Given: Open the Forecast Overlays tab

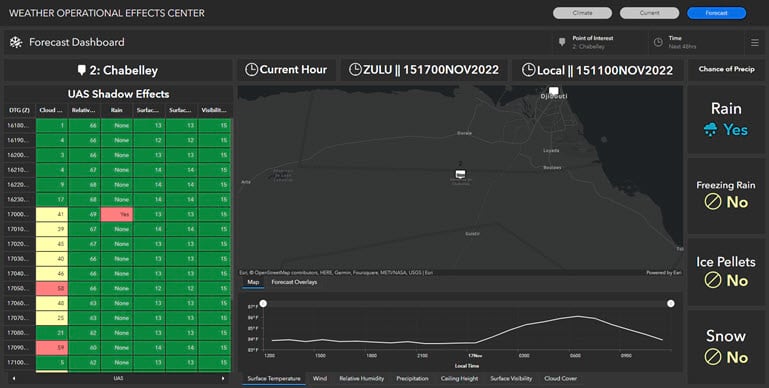Looking at the screenshot, I should pos(294,282).
